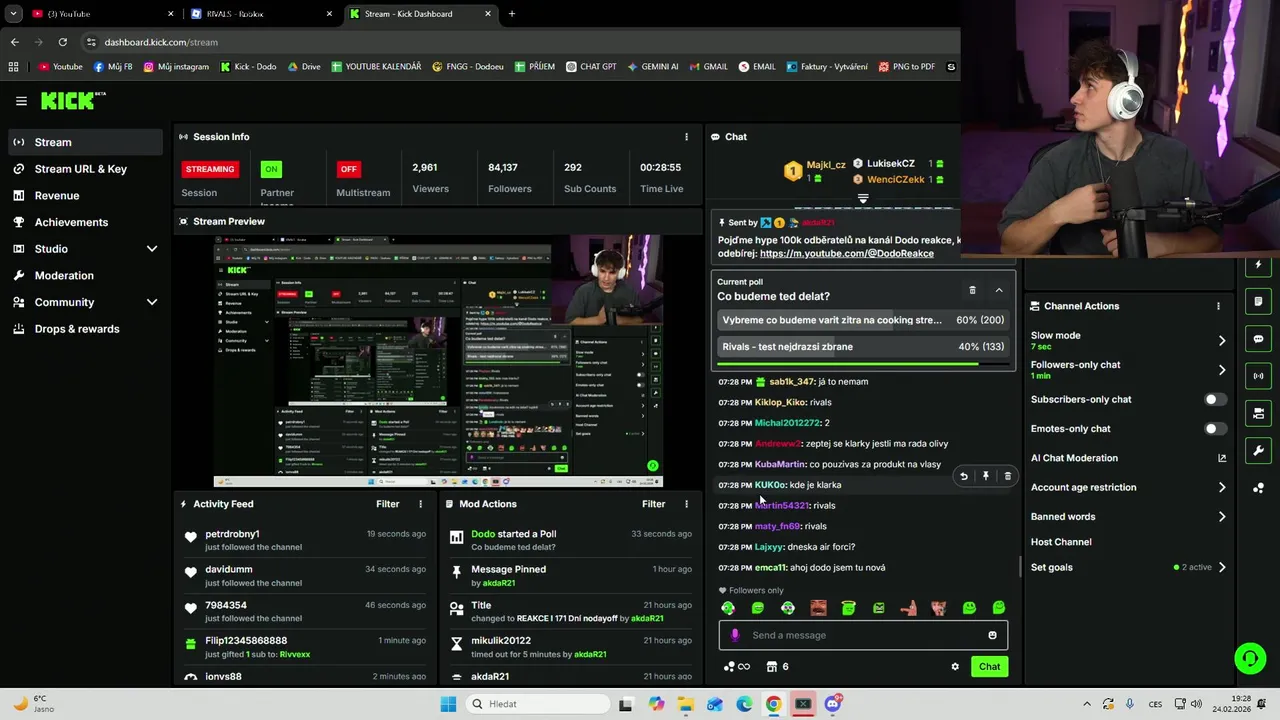Click the broadcast signal icon in the right sidebar
The height and width of the screenshot is (720, 1280).
pos(1259,376)
